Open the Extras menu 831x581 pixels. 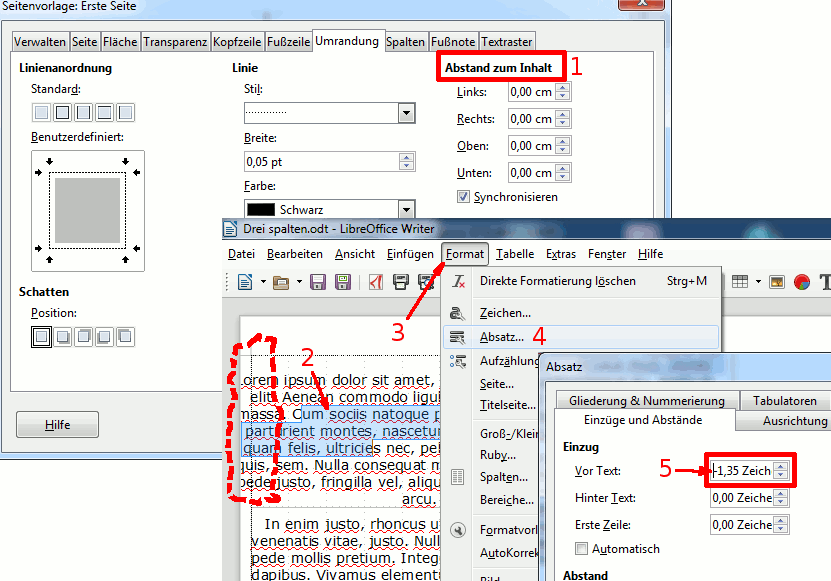[x=561, y=254]
